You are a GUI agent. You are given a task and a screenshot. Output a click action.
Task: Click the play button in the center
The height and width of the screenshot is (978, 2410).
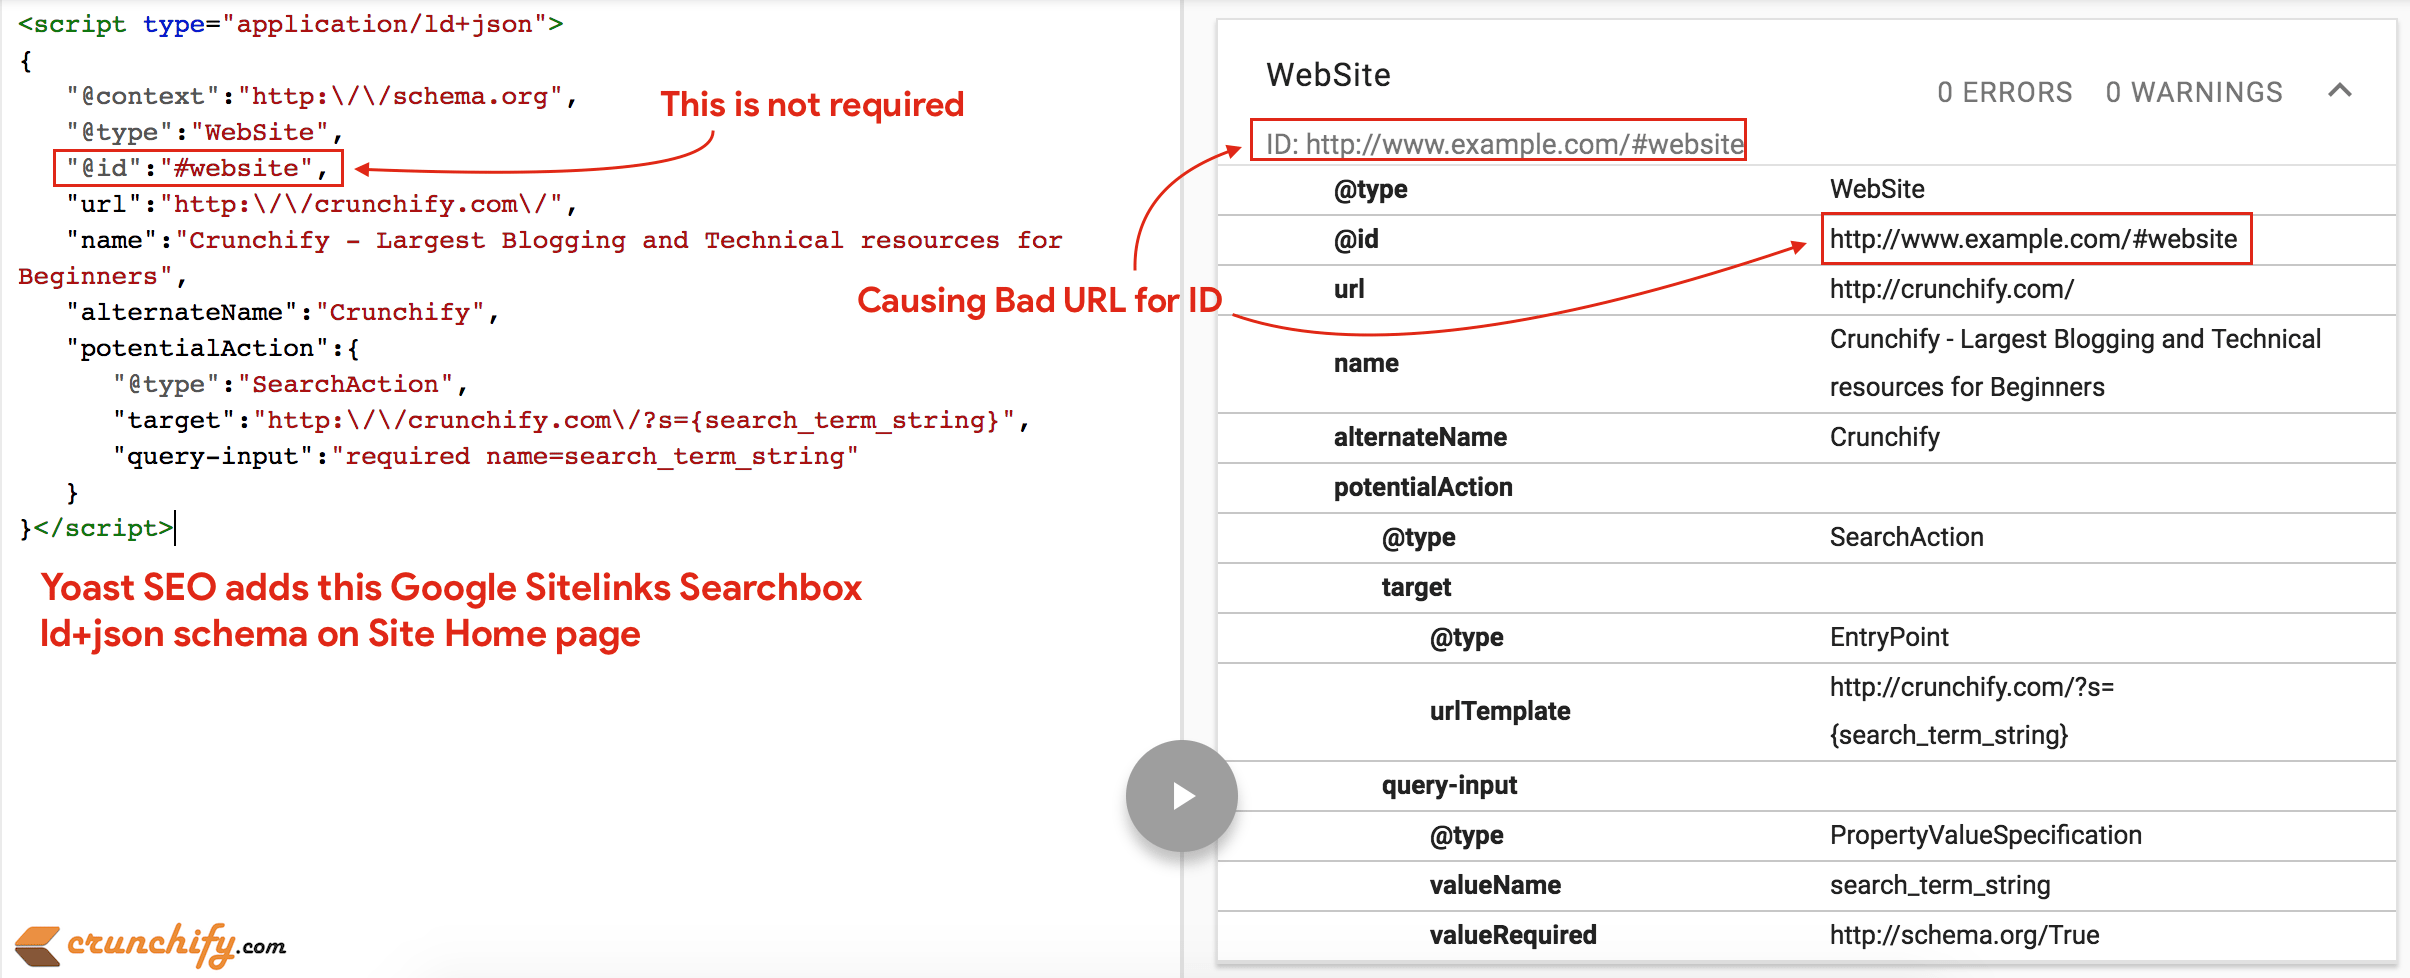1181,795
